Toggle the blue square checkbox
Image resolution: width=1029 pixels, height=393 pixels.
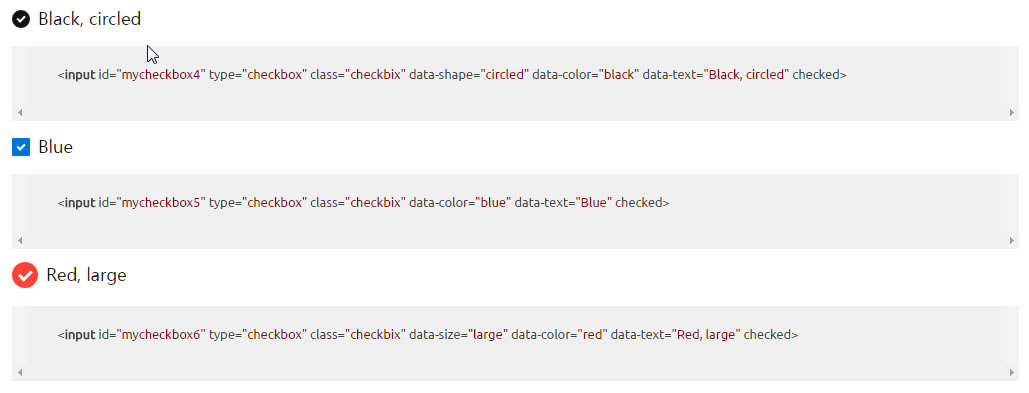pos(21,148)
